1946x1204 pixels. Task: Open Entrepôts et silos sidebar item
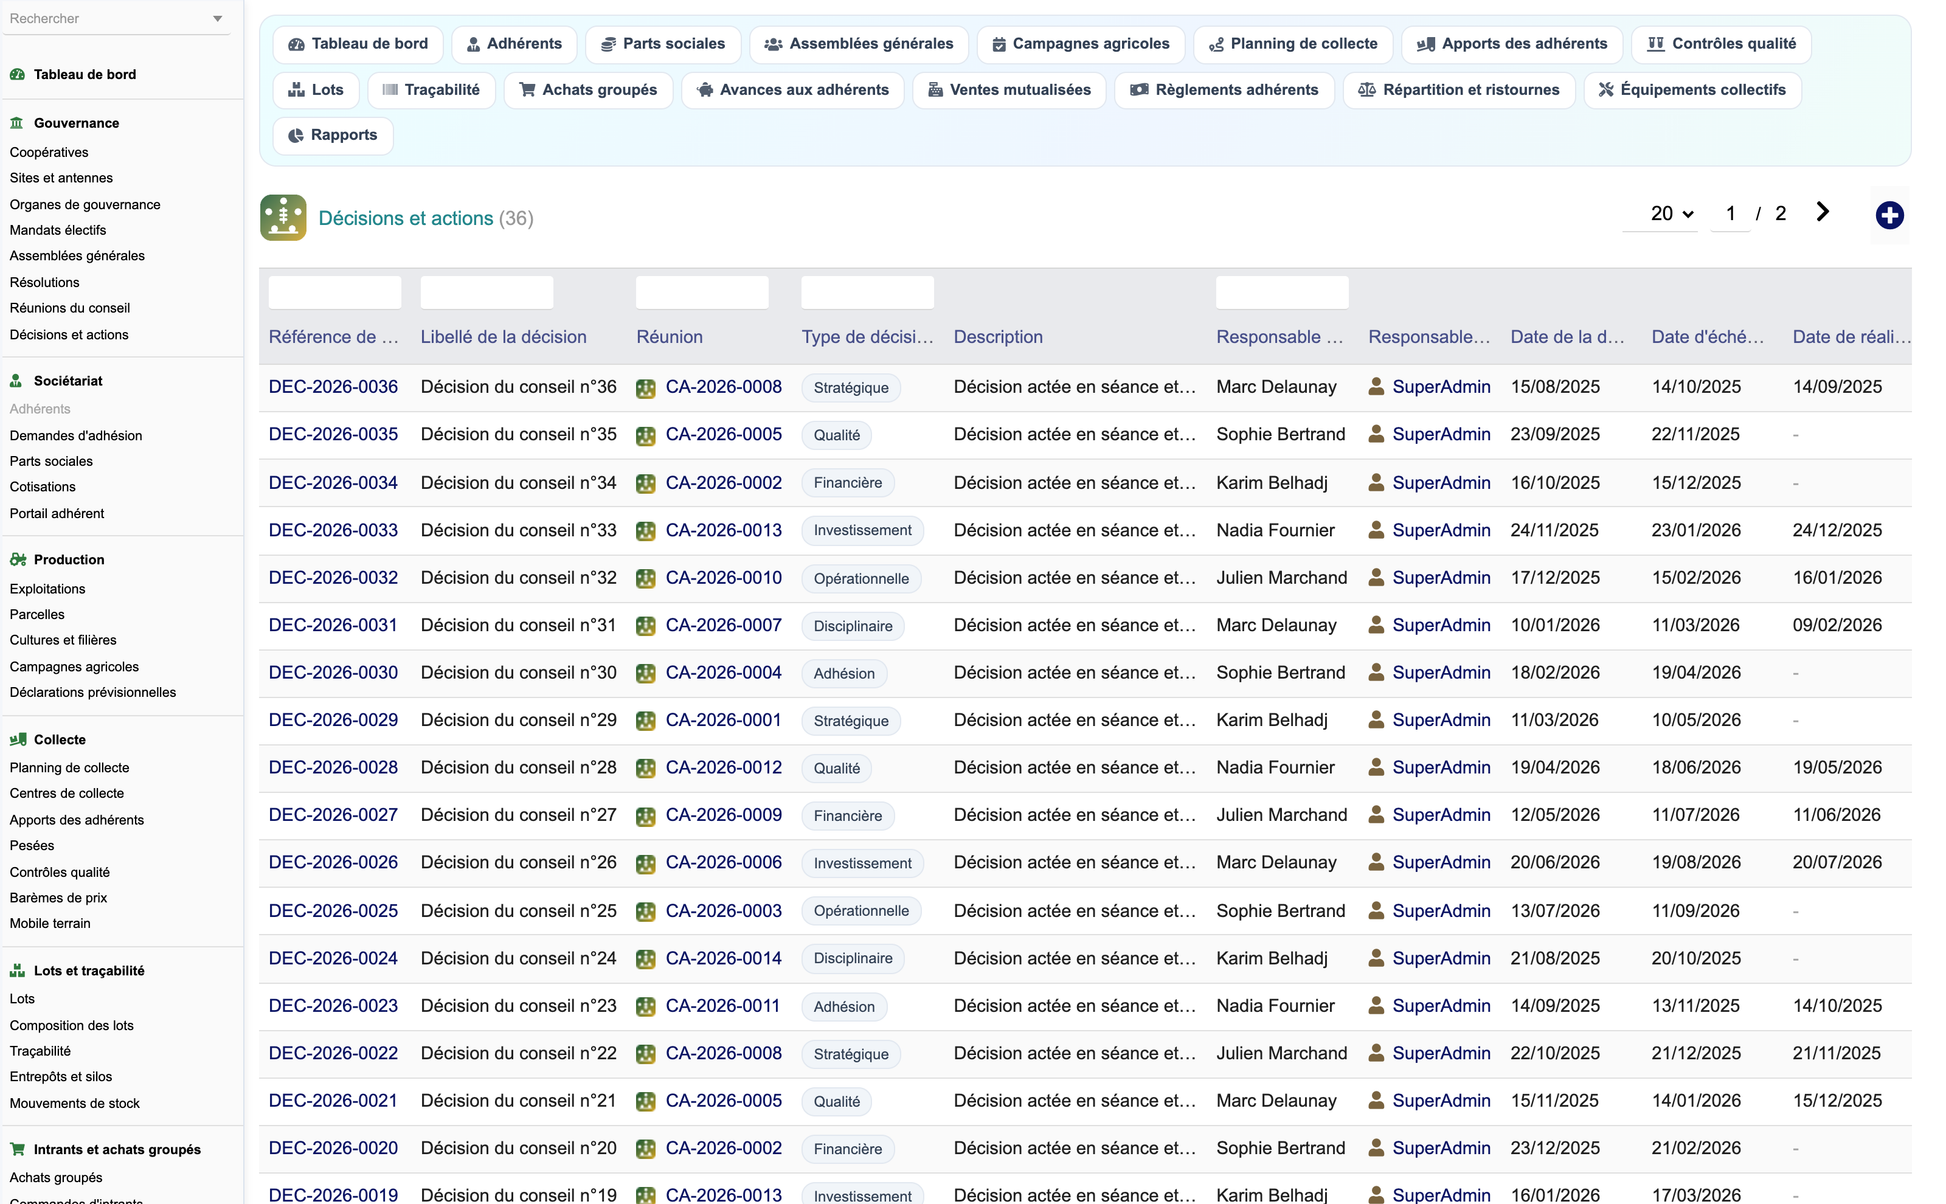pos(61,1077)
